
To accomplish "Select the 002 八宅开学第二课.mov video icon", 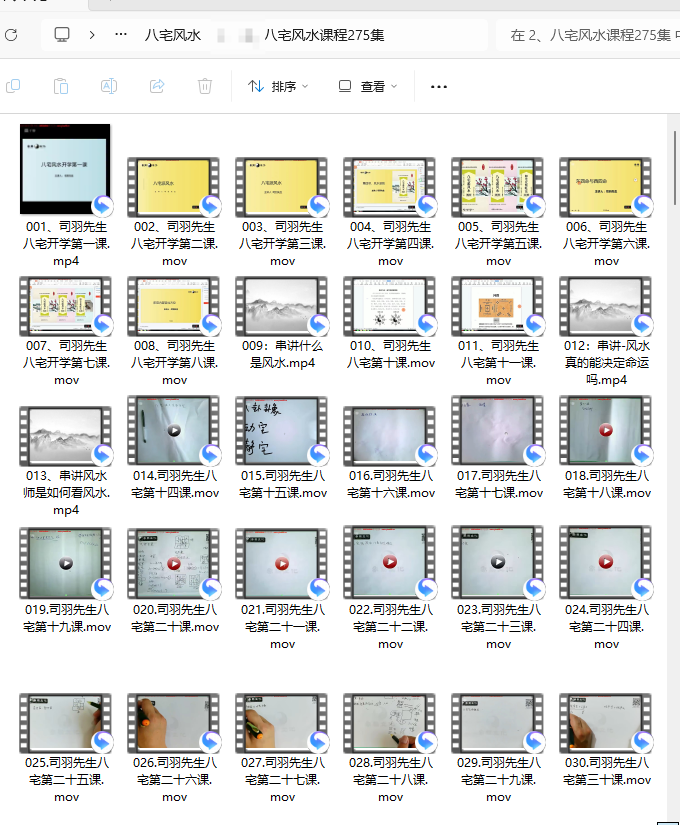I will pyautogui.click(x=174, y=187).
